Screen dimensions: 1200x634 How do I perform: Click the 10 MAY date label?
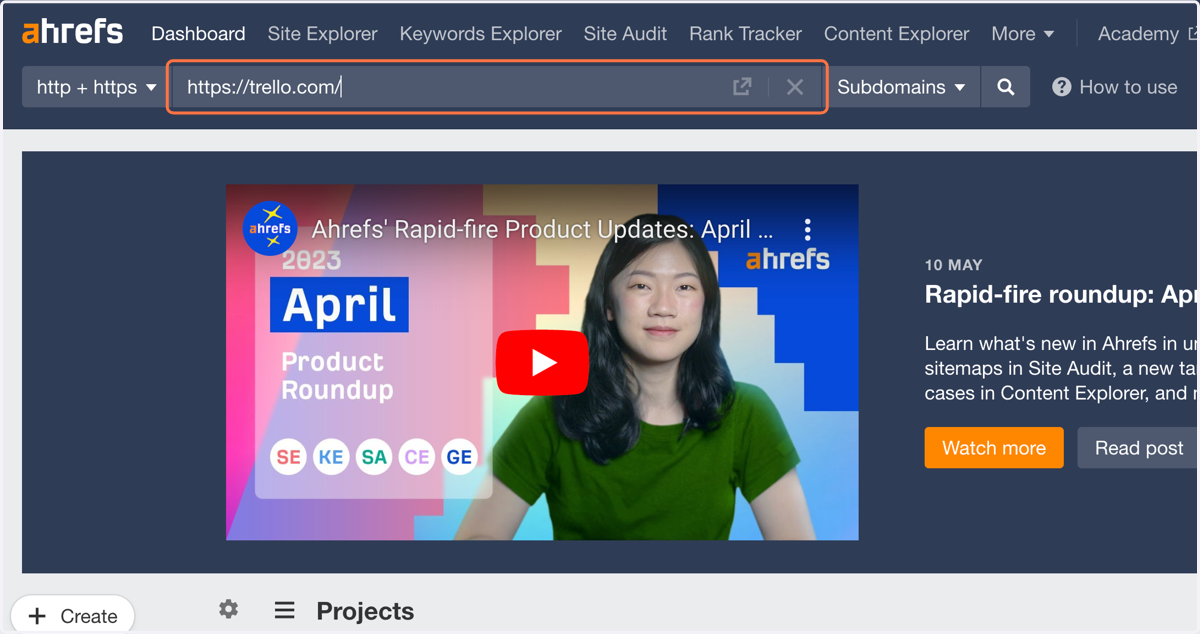954,265
